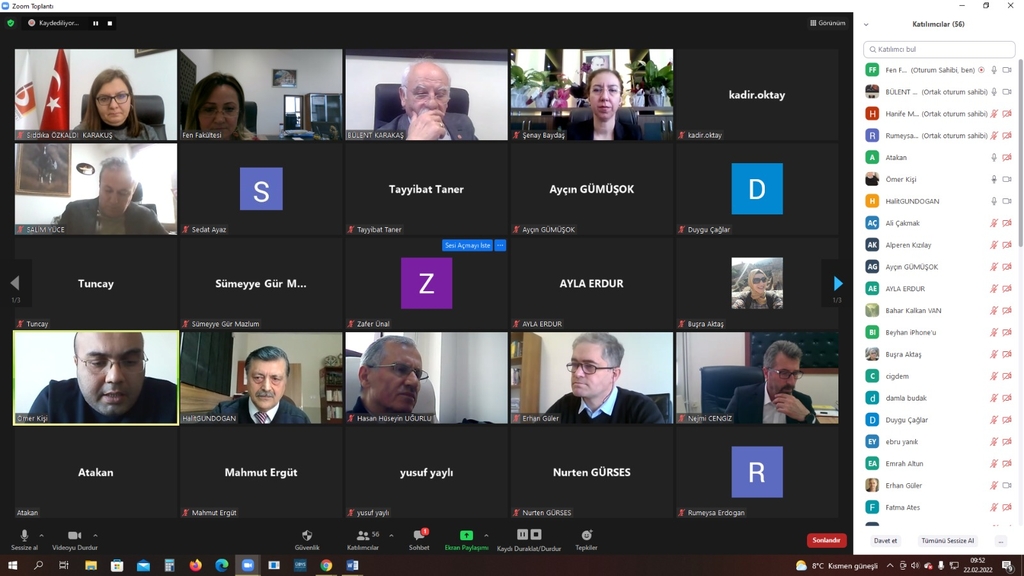
Task: Expand video options arrow beside Videoyu Durdur
Action: (x=95, y=535)
